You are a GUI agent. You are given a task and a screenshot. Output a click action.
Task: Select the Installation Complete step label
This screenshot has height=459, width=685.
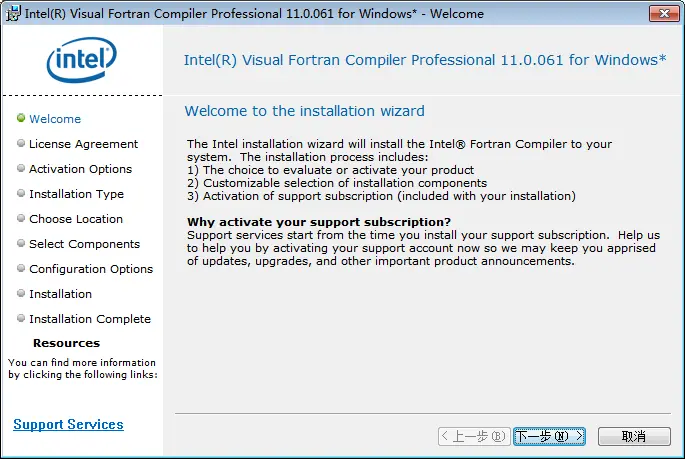90,319
